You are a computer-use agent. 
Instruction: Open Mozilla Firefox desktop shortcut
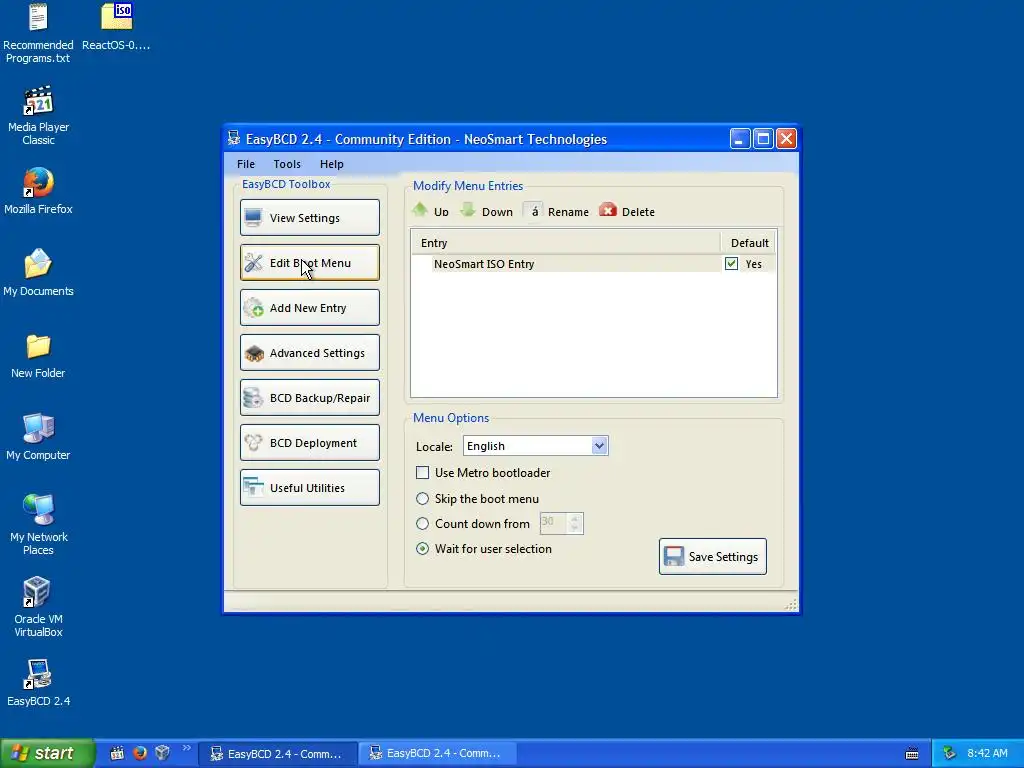[x=38, y=191]
